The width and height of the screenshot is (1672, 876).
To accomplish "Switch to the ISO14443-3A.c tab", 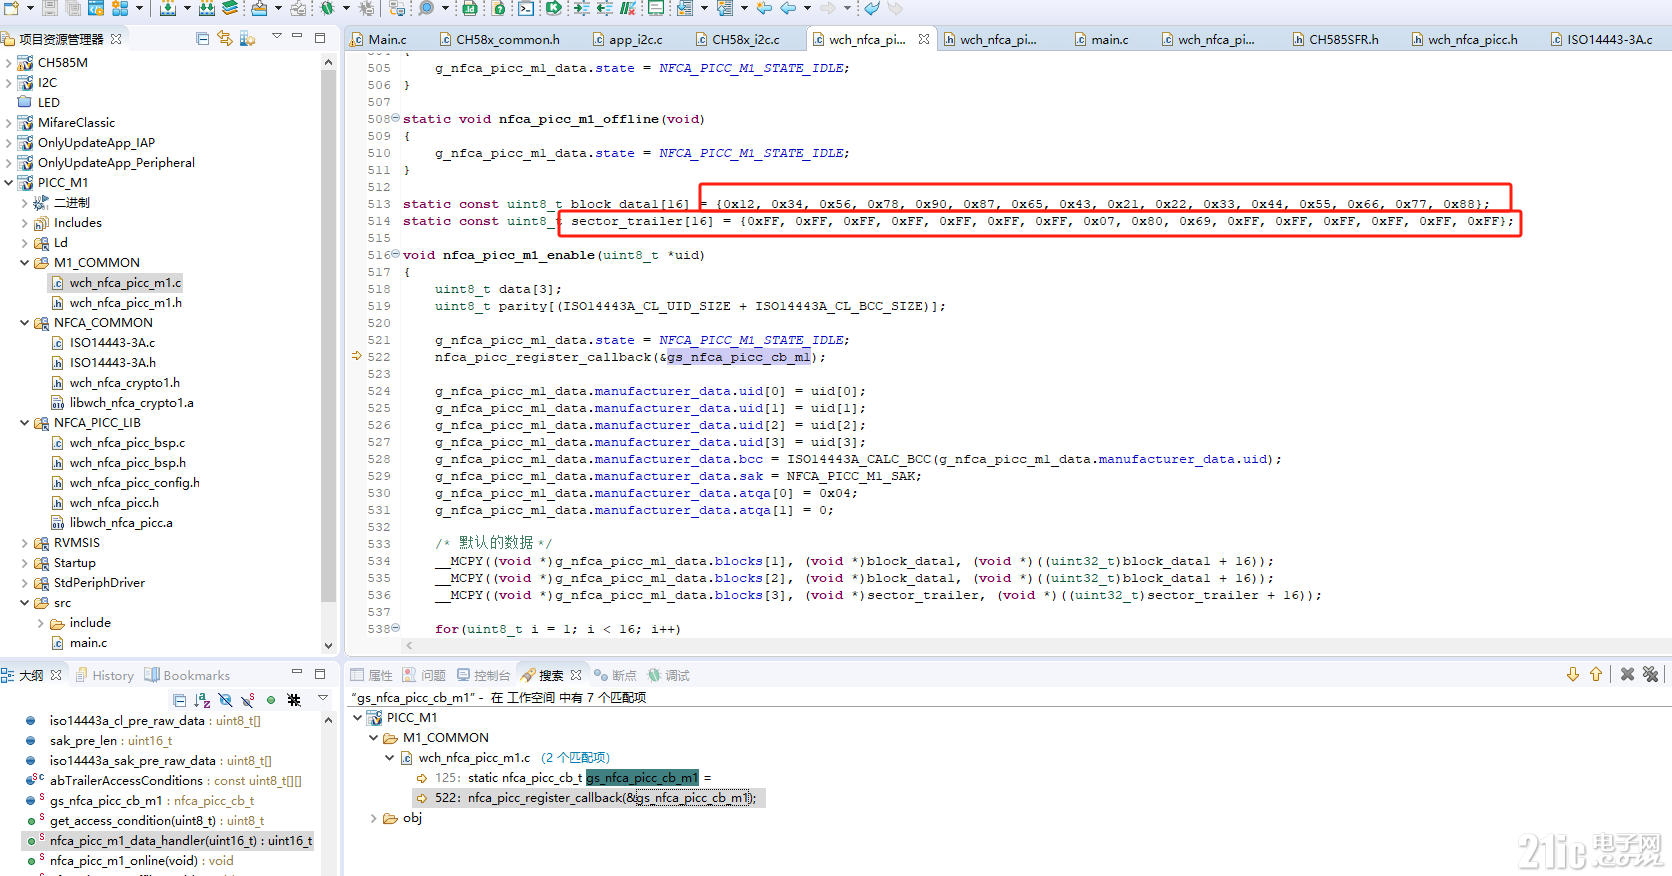I will click(1601, 39).
